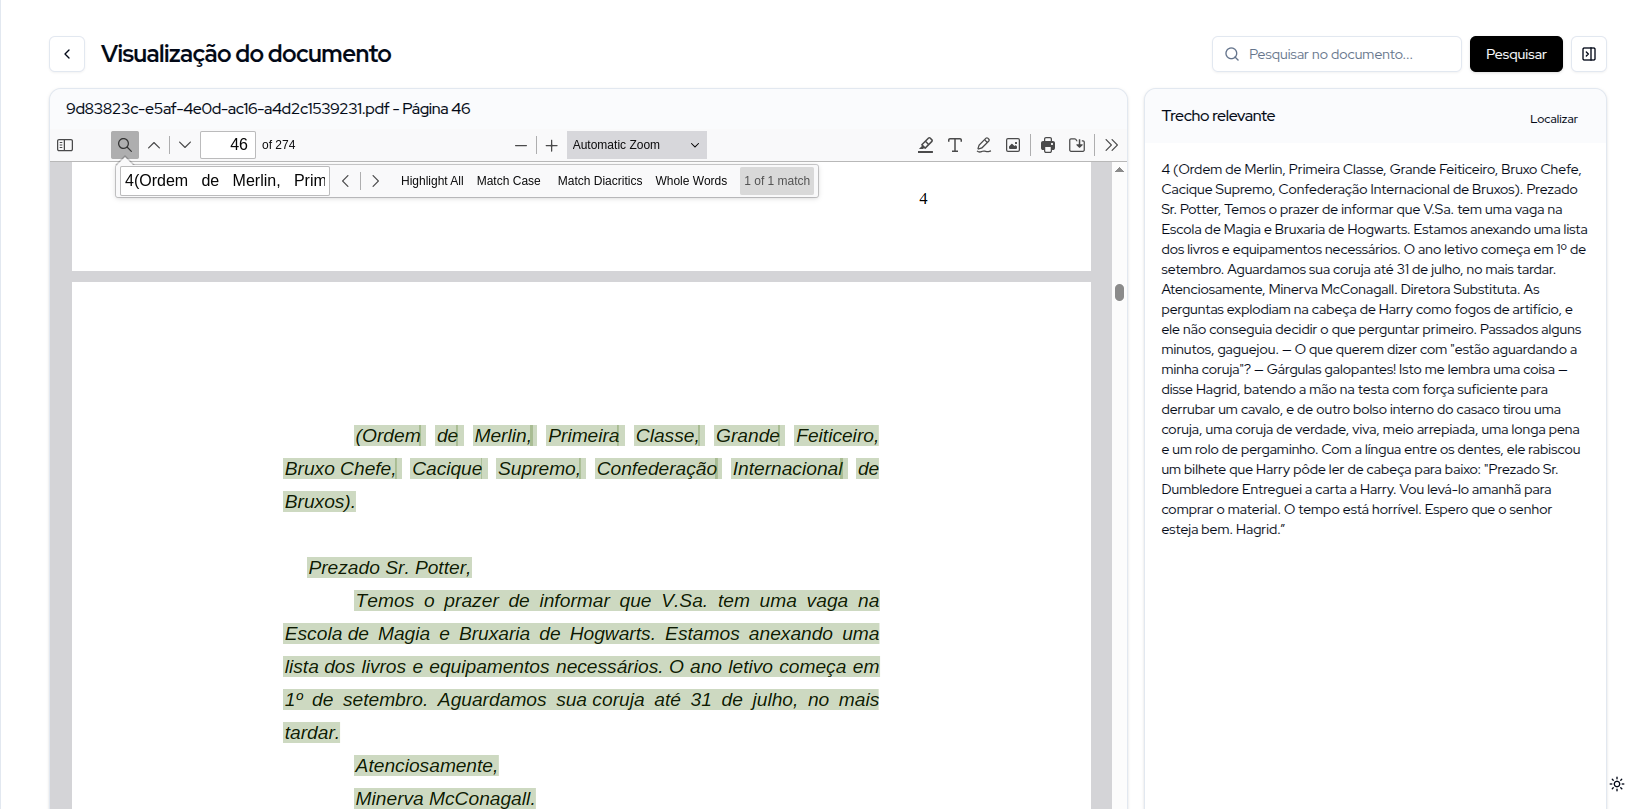Download the PDF file
The image size is (1637, 809).
coord(1077,145)
